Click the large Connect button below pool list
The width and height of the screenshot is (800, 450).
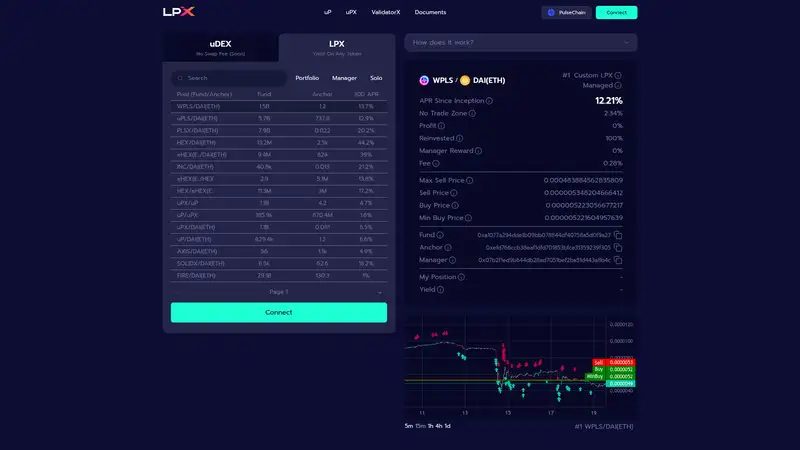(279, 312)
